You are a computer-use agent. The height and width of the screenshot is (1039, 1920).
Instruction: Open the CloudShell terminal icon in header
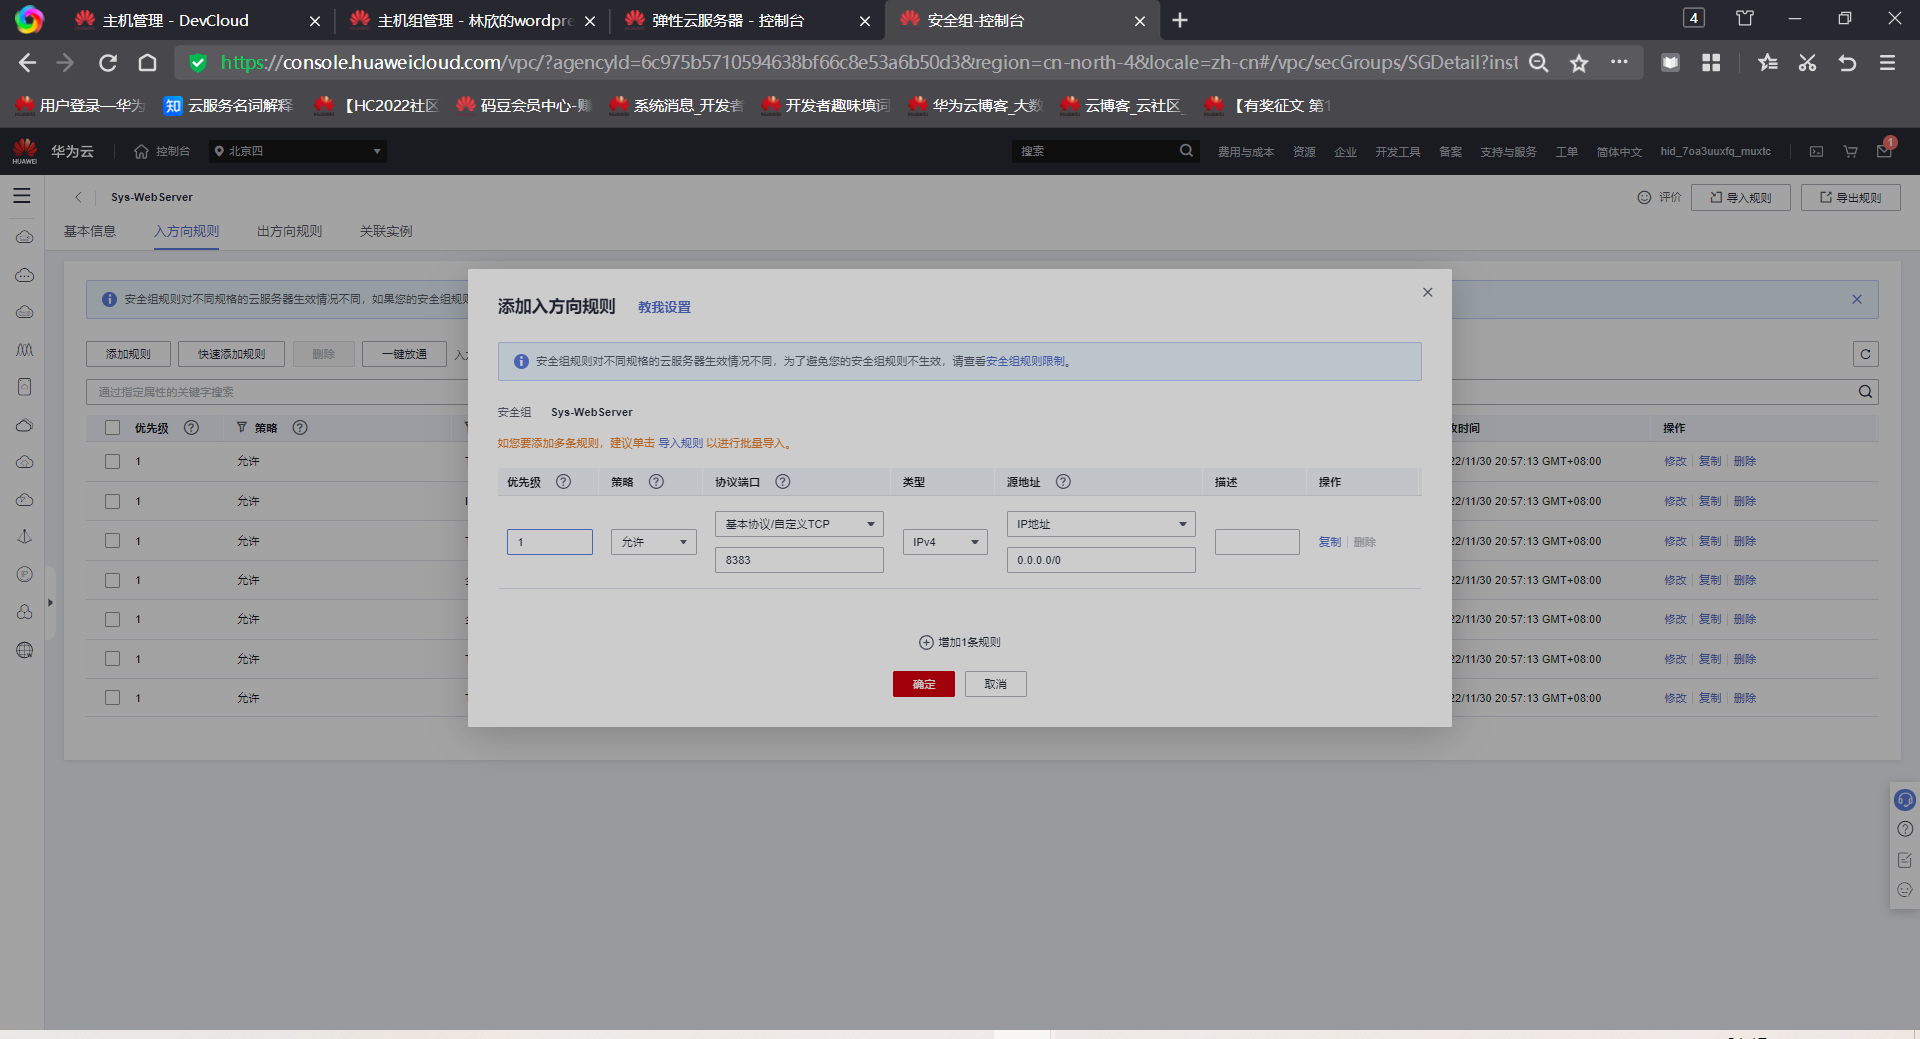(1816, 152)
